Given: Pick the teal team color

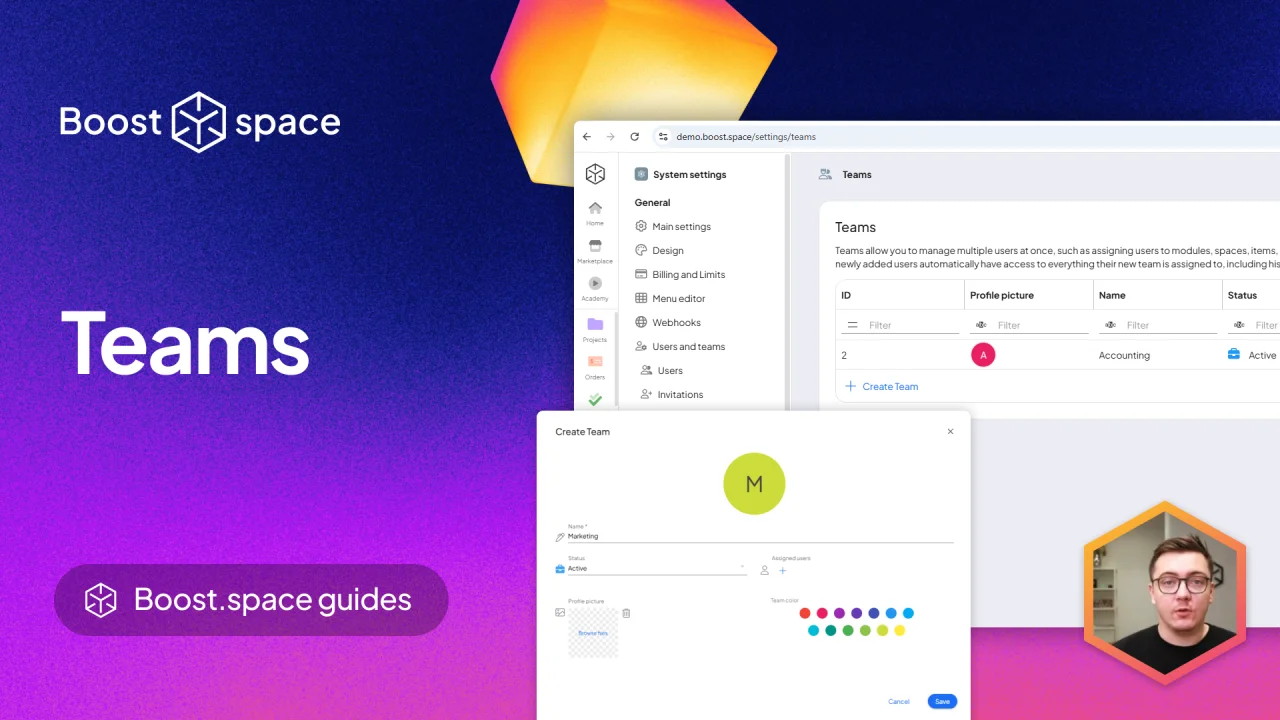Looking at the screenshot, I should tap(831, 630).
